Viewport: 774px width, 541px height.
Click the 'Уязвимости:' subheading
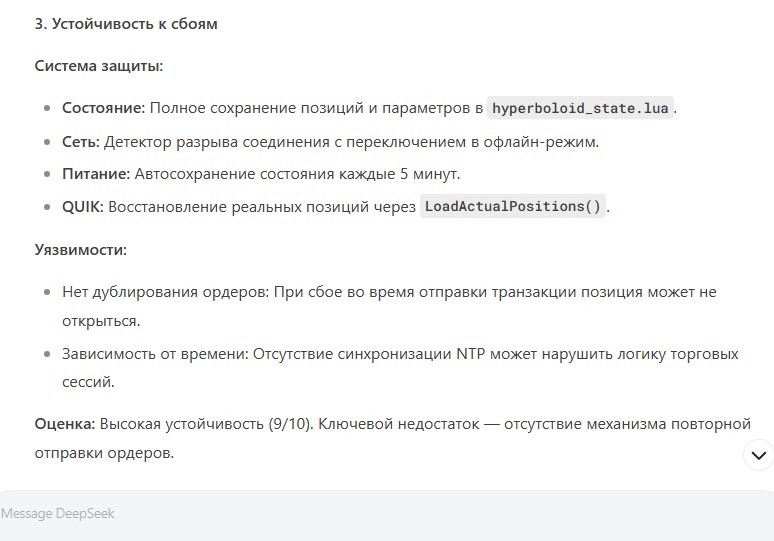coord(80,250)
